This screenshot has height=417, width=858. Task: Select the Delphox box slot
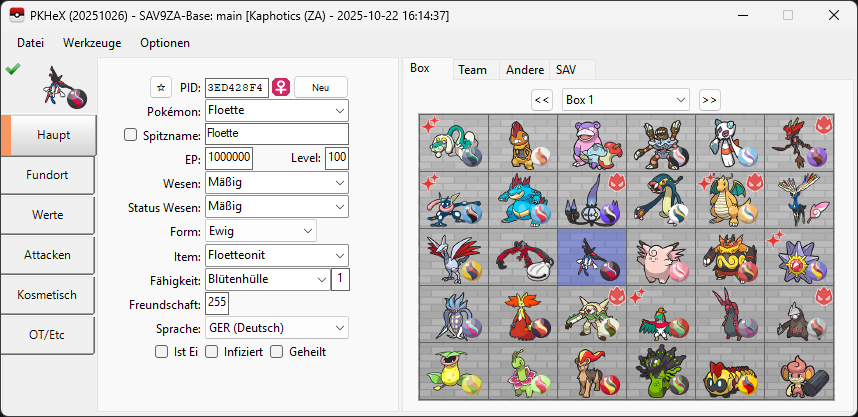(x=523, y=314)
